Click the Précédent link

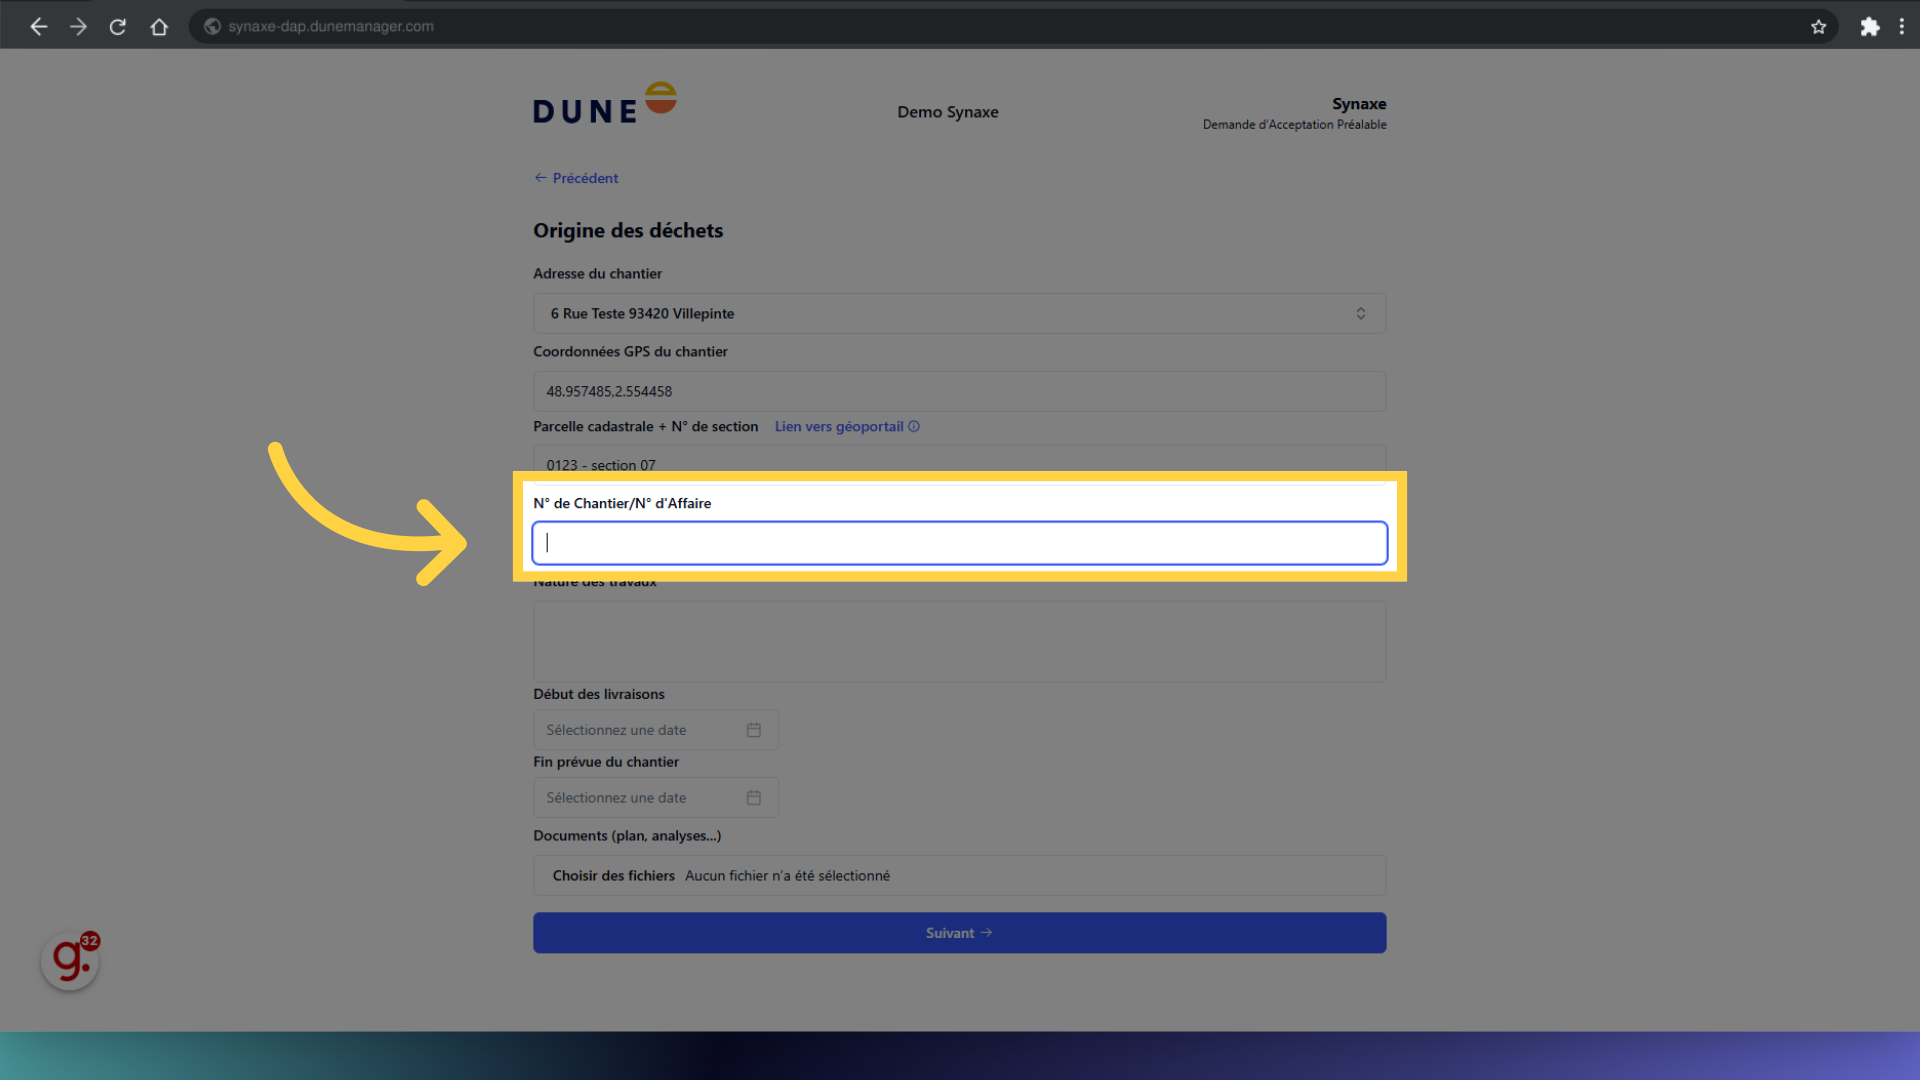[576, 177]
